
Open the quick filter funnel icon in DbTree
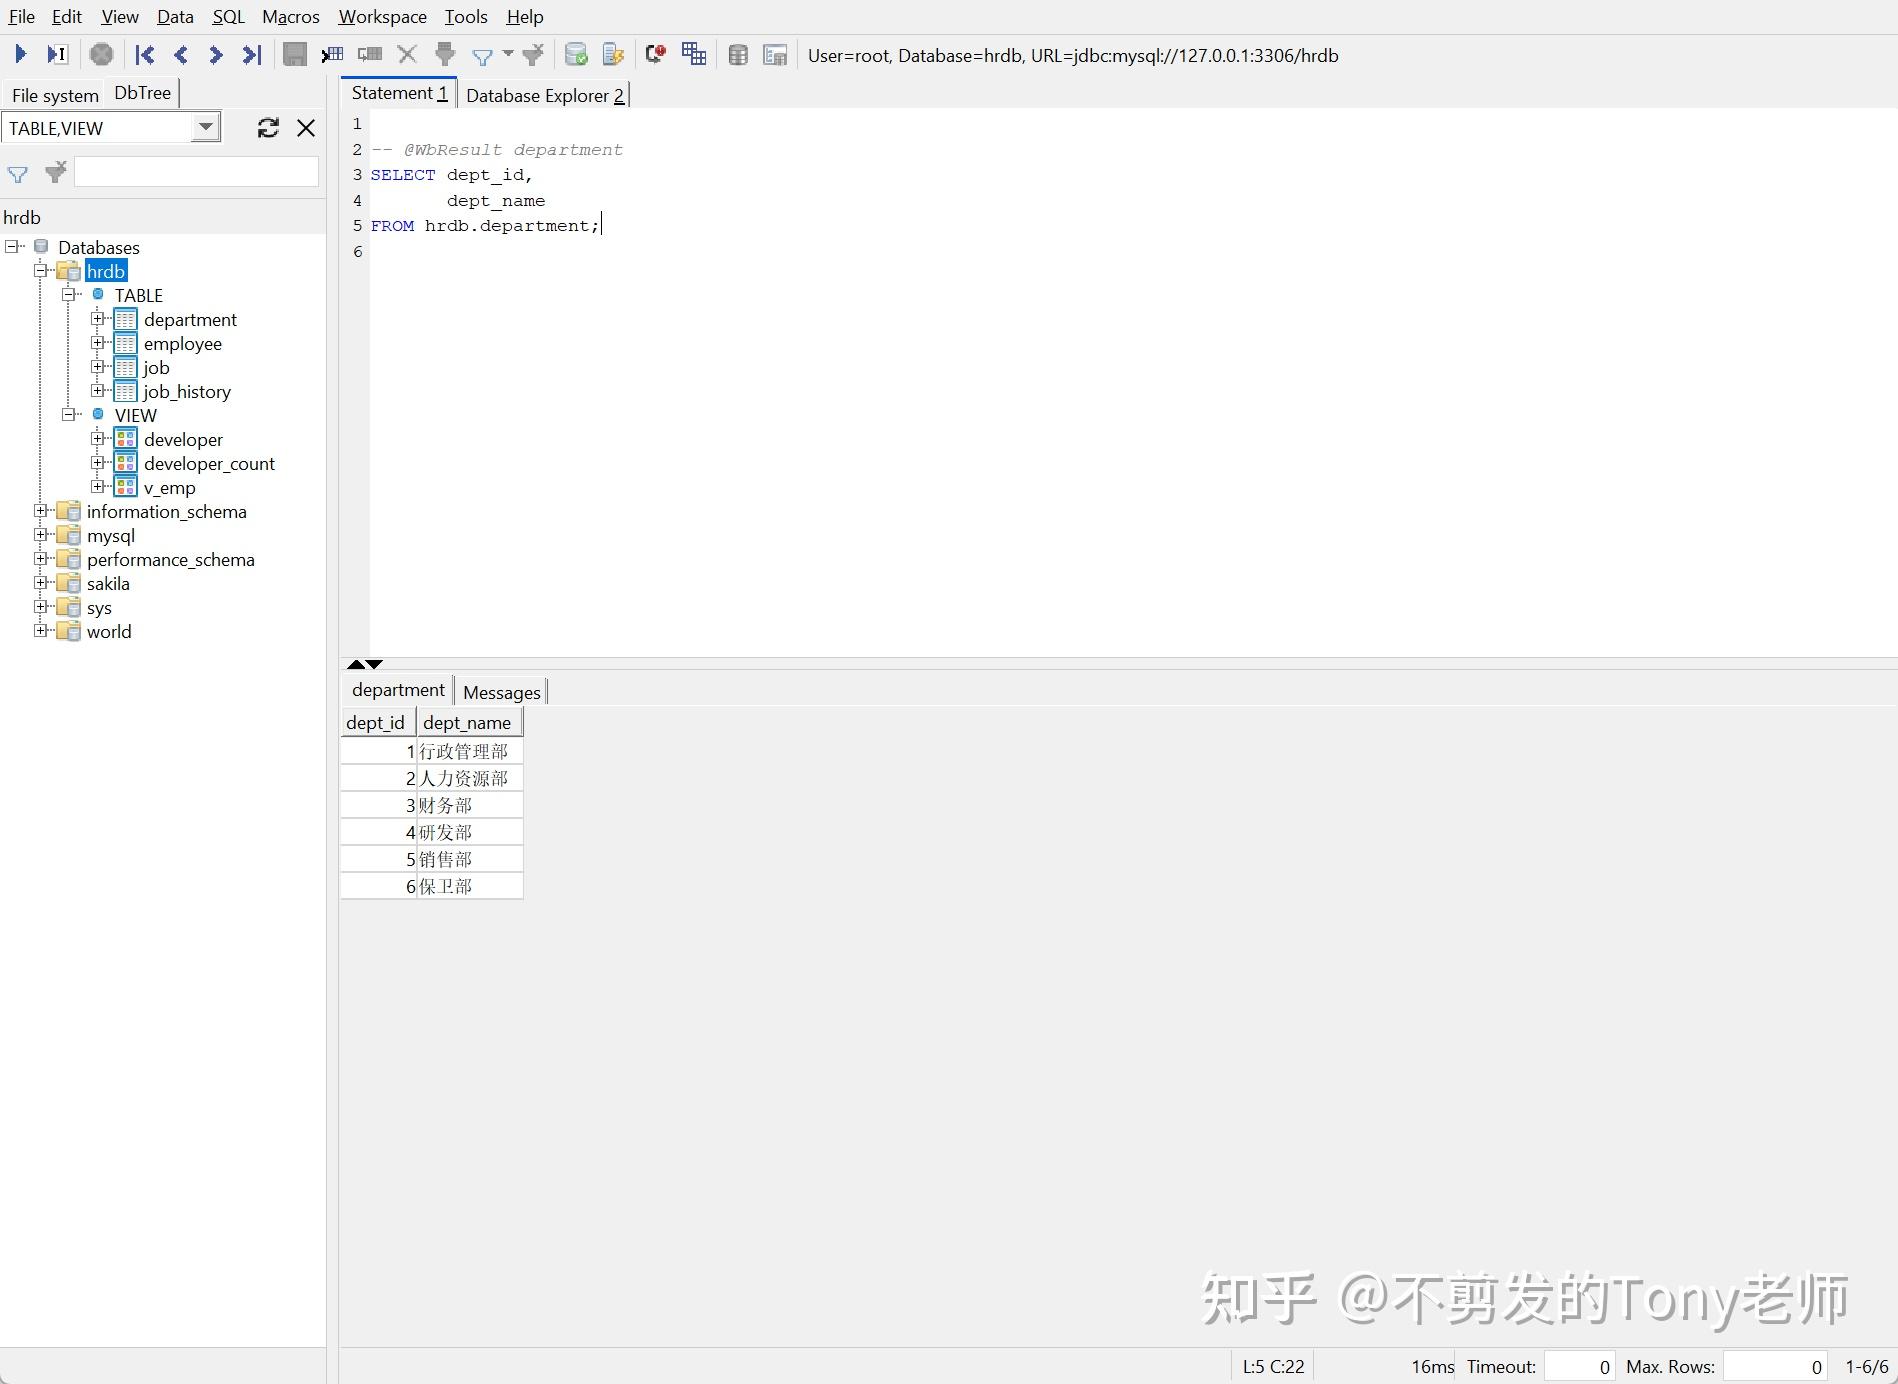[x=17, y=174]
